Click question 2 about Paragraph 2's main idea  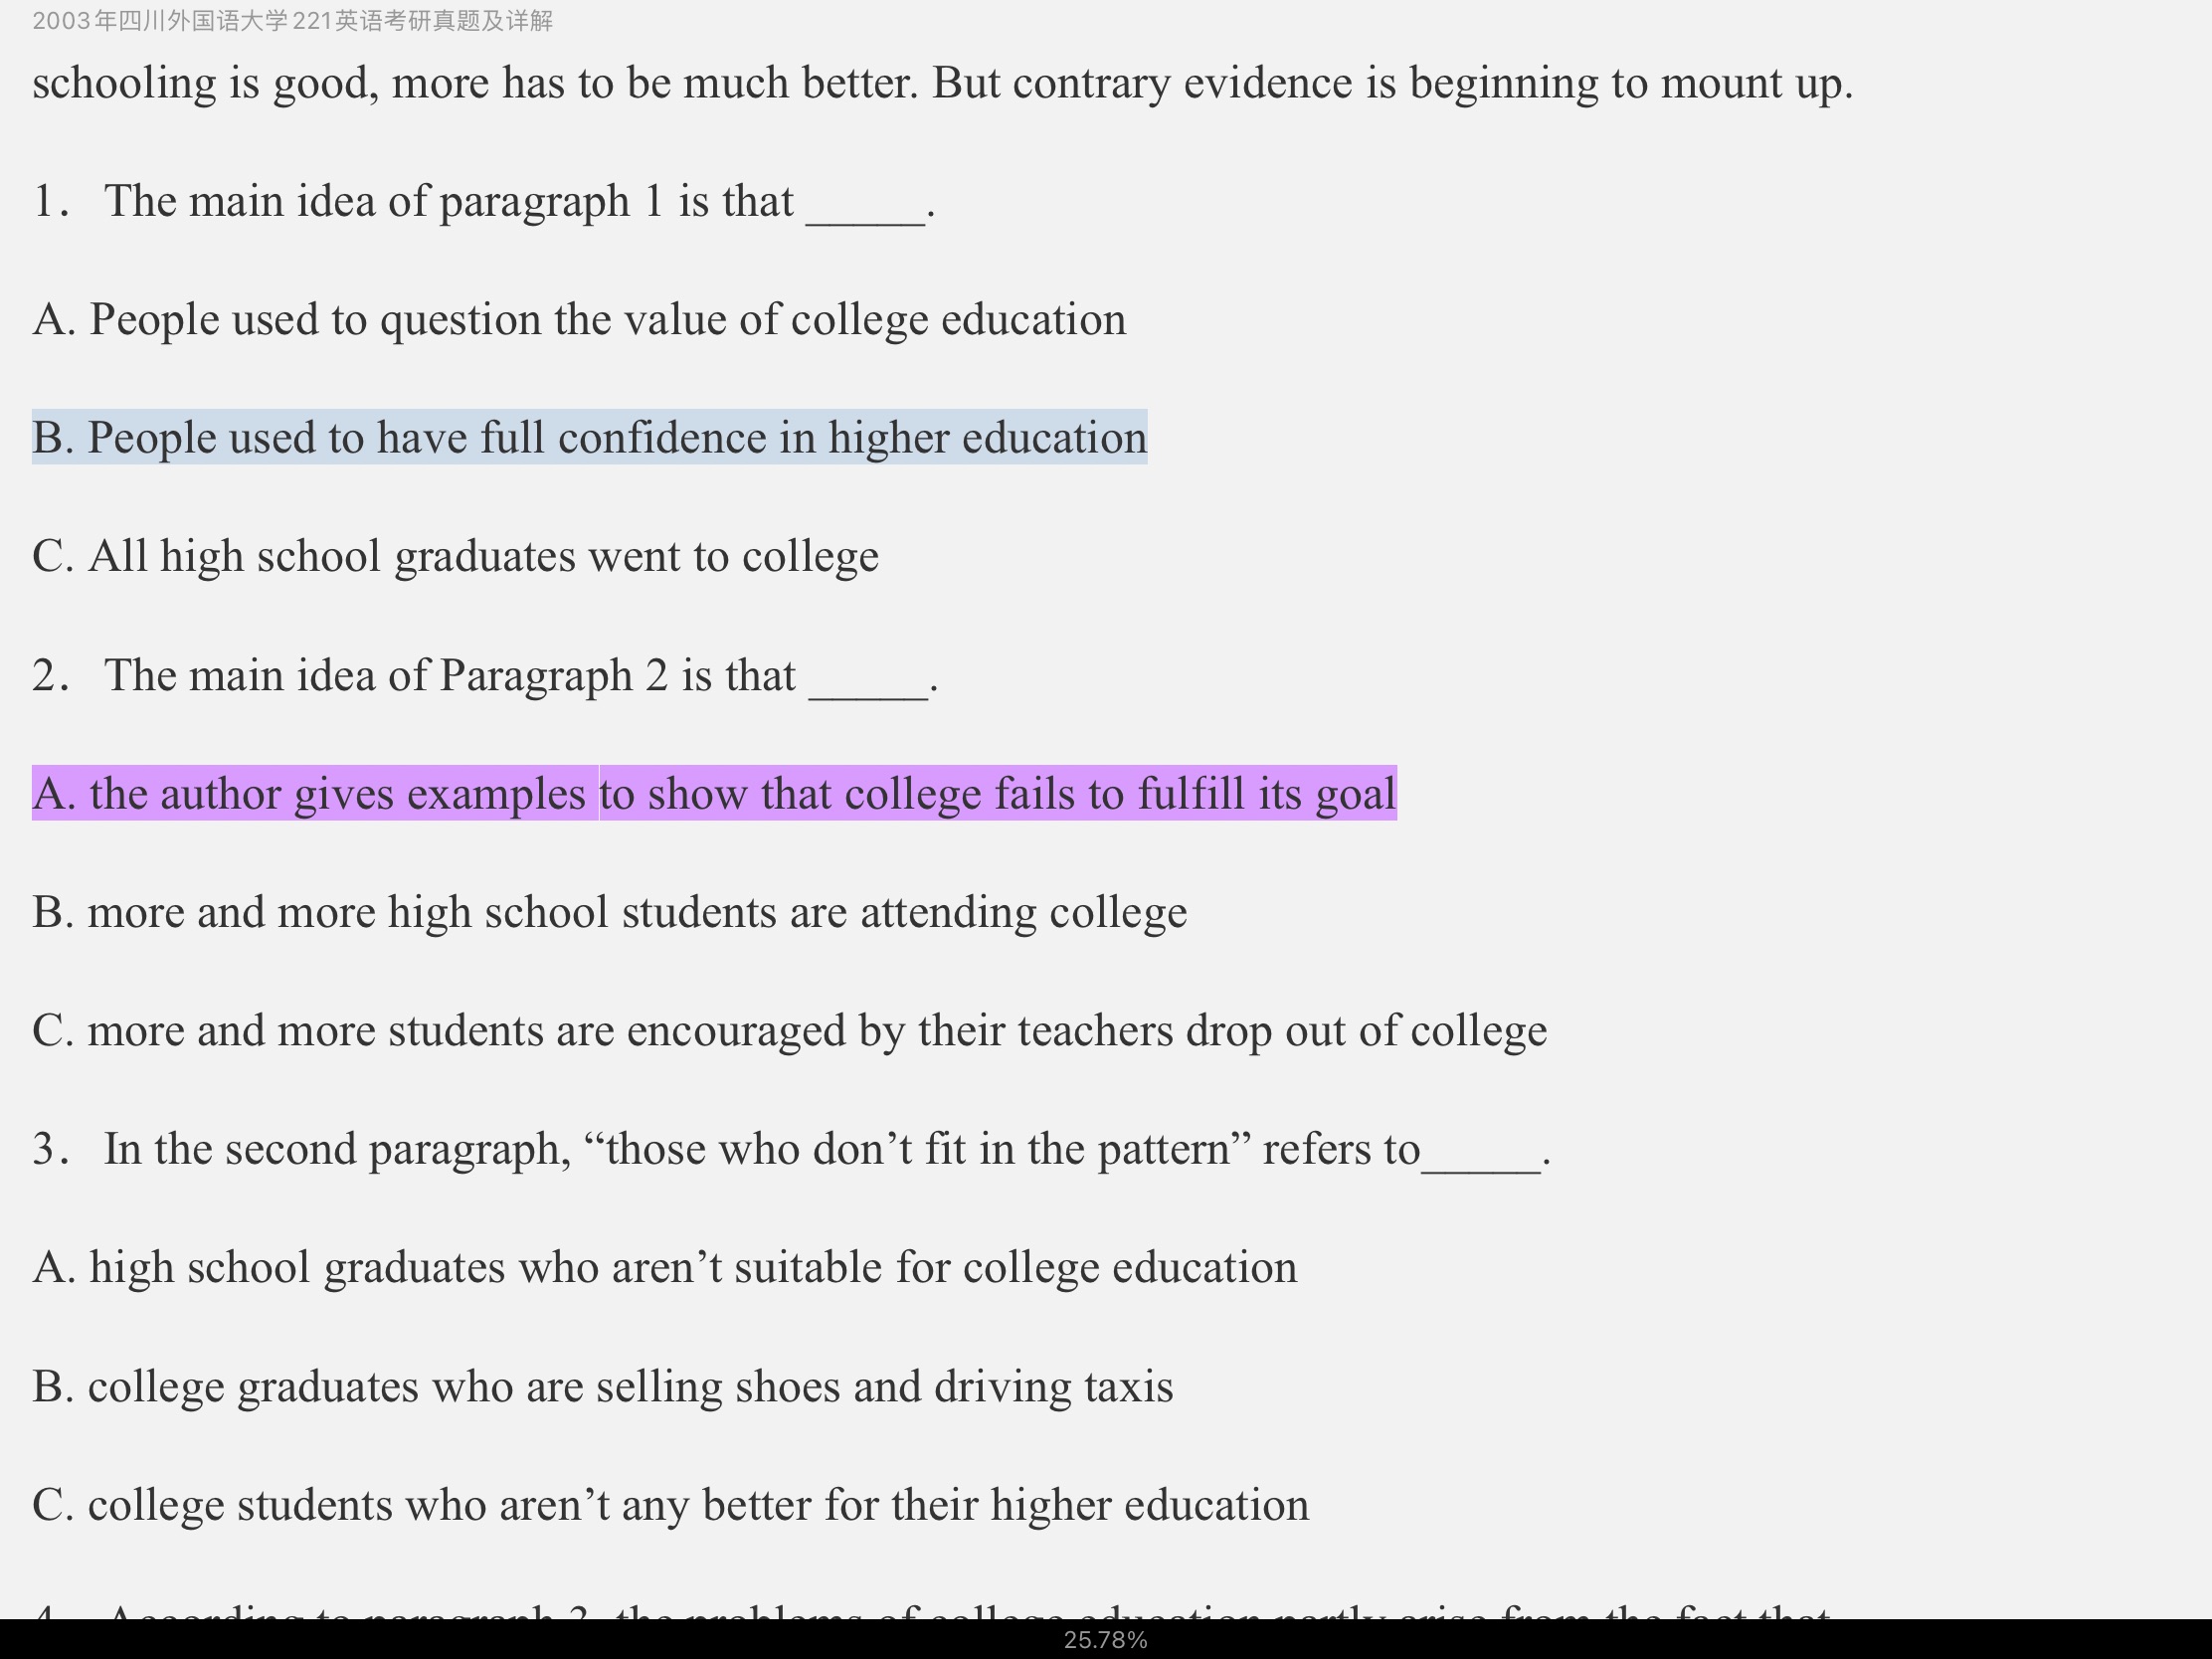486,675
